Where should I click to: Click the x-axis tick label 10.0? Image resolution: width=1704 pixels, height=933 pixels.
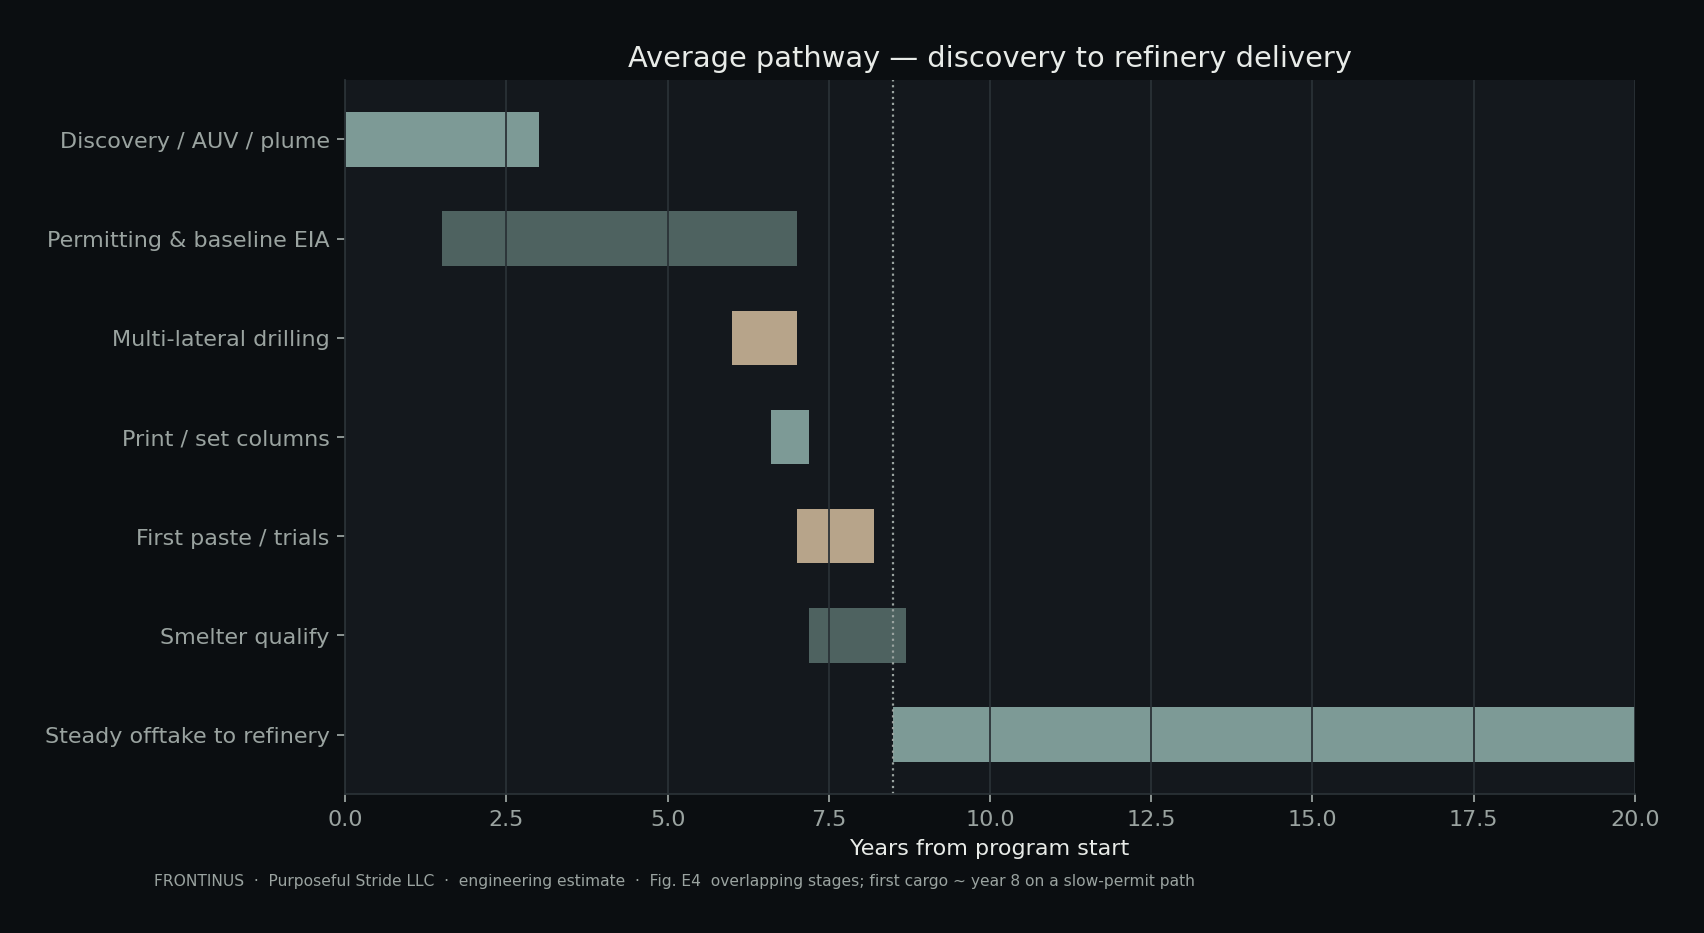point(990,819)
